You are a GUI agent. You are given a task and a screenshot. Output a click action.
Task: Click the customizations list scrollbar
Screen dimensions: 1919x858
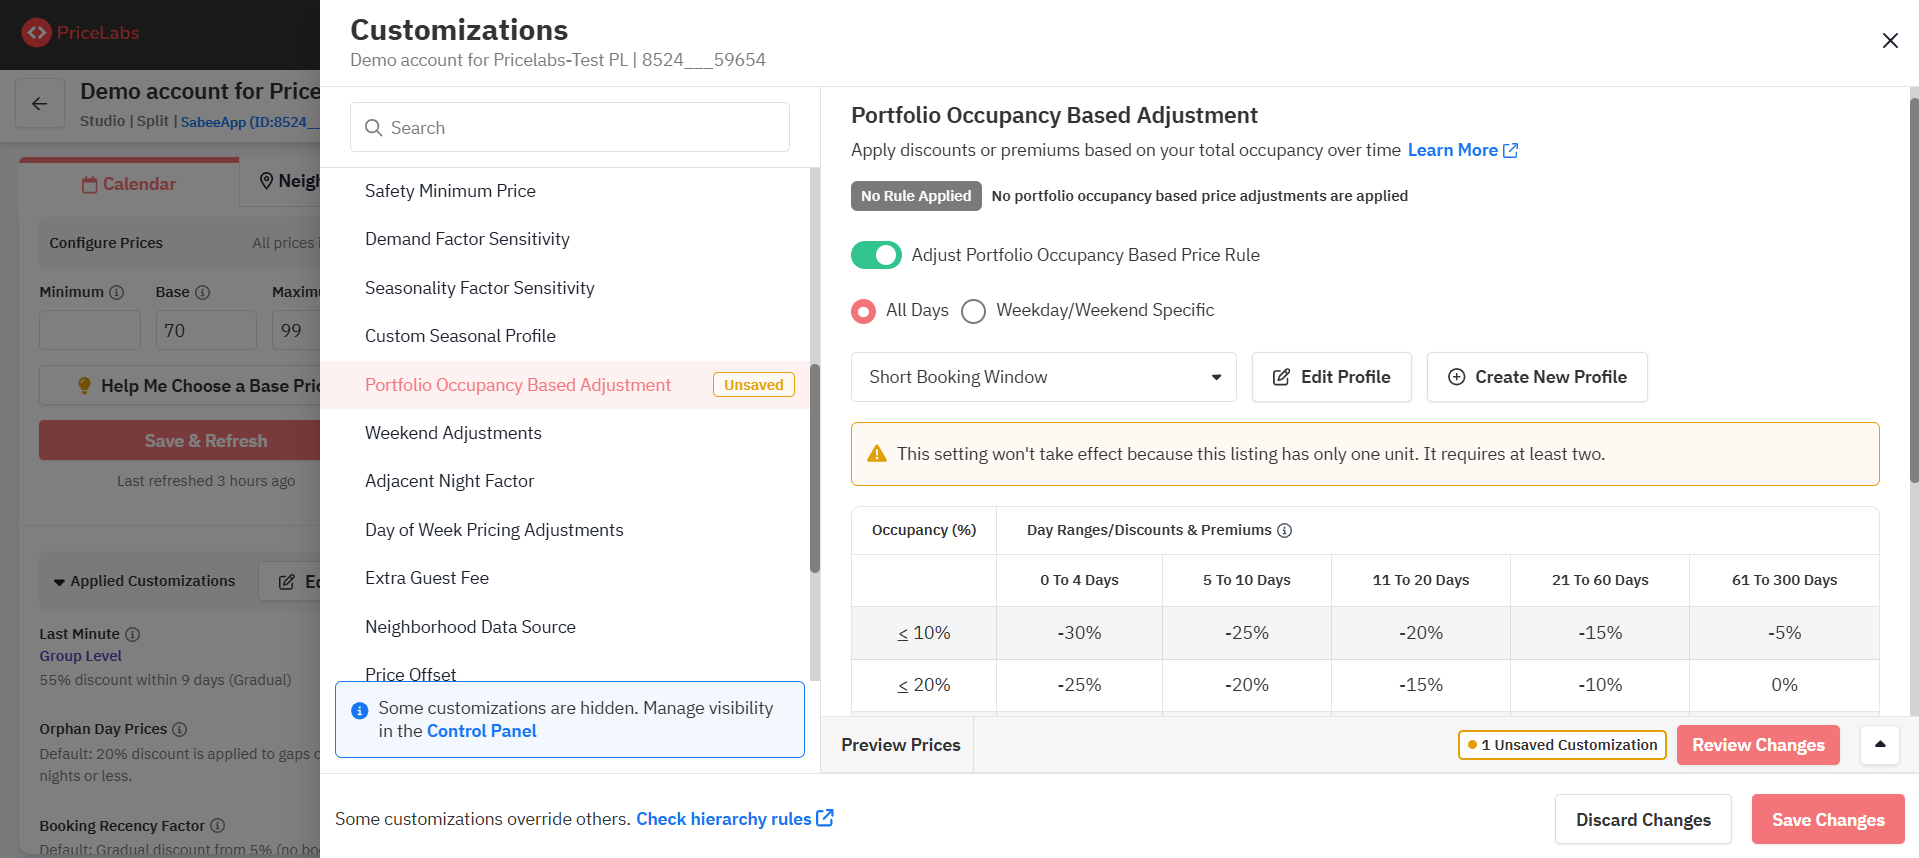pyautogui.click(x=815, y=468)
